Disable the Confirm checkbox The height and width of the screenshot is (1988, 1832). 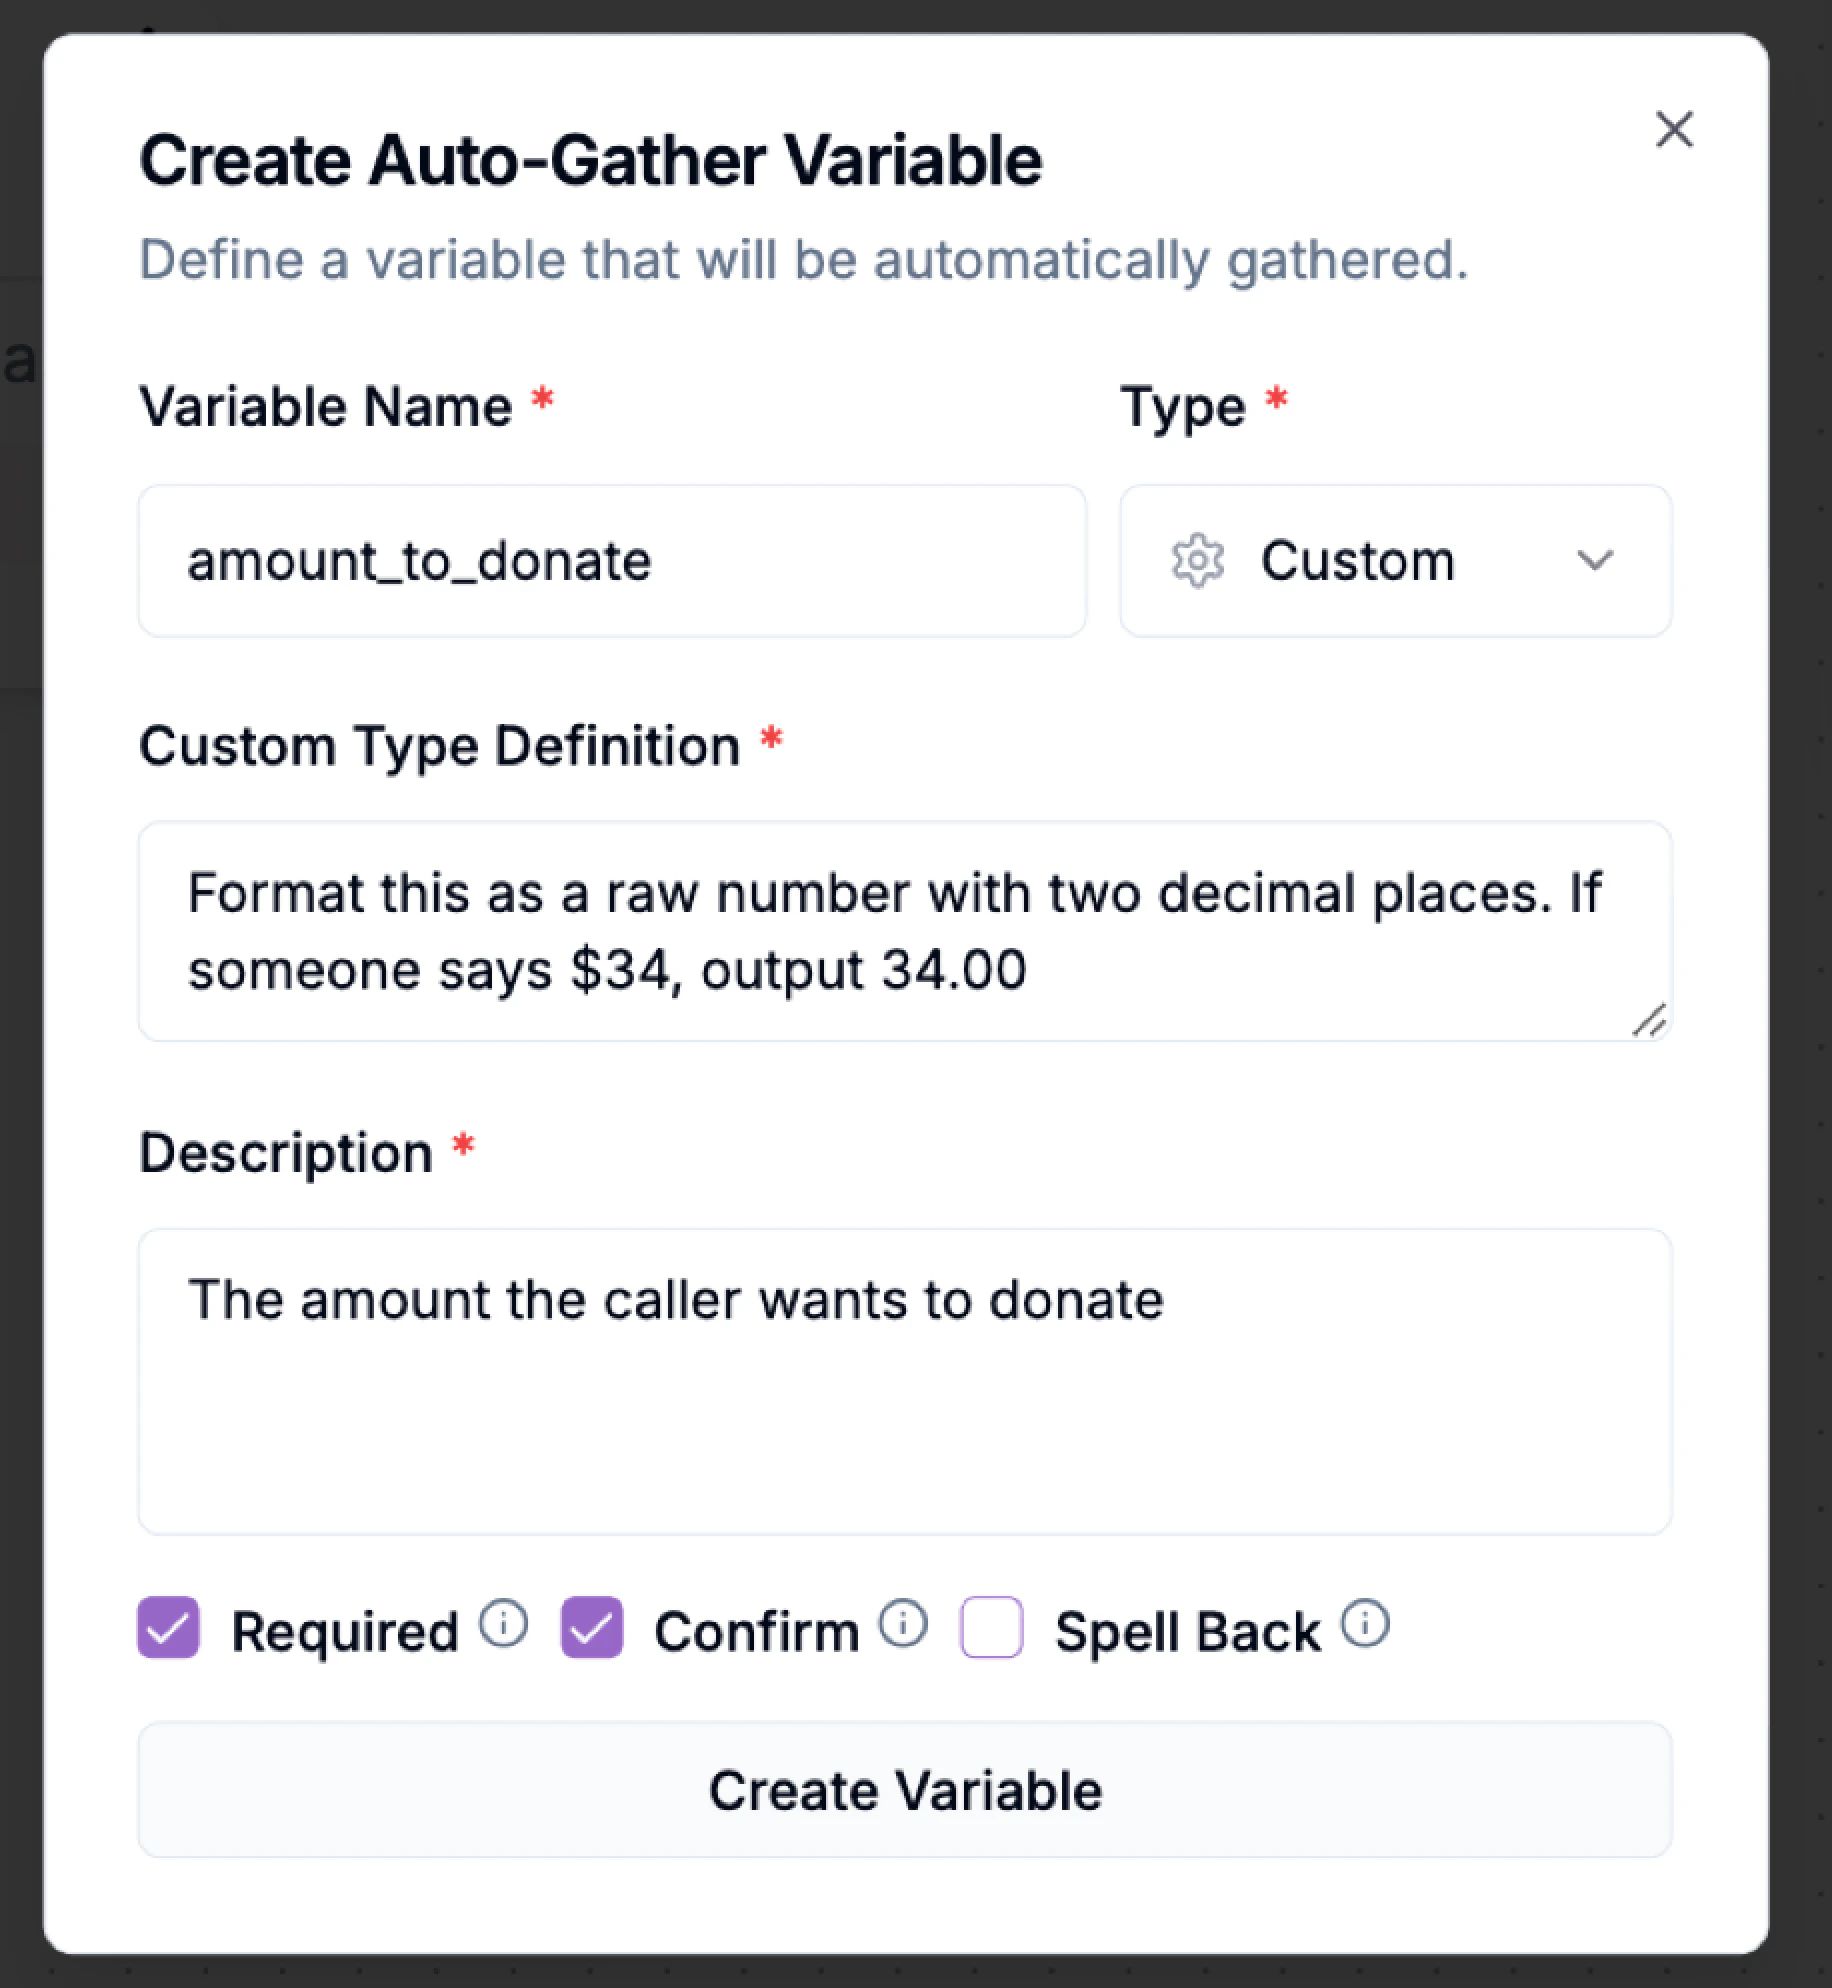coord(592,1627)
